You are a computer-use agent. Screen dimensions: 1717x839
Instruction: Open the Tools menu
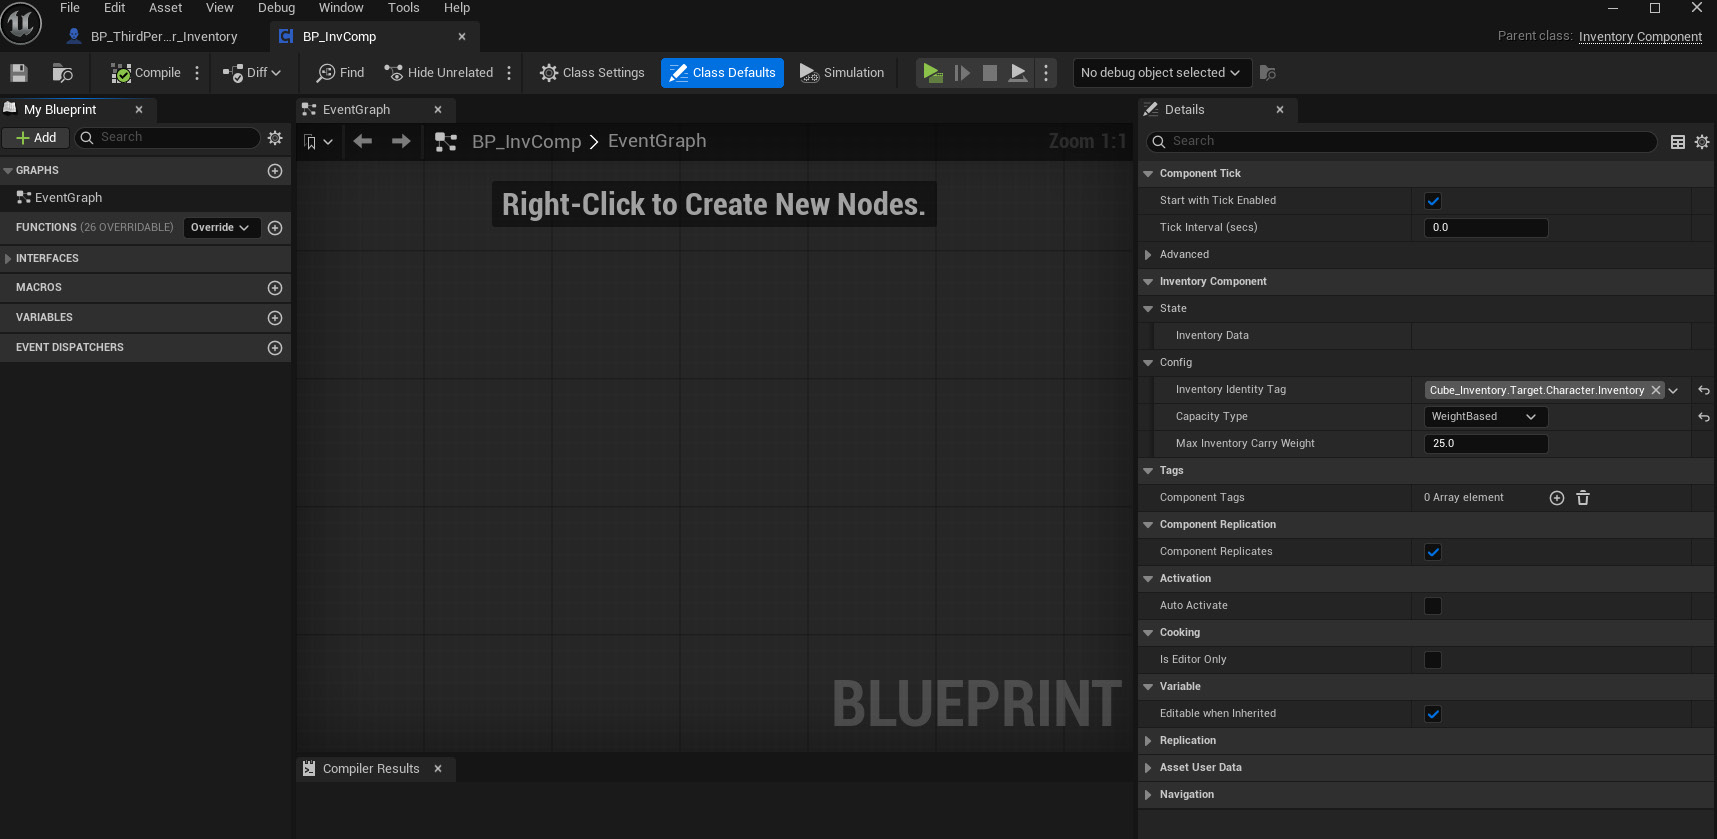[x=403, y=8]
